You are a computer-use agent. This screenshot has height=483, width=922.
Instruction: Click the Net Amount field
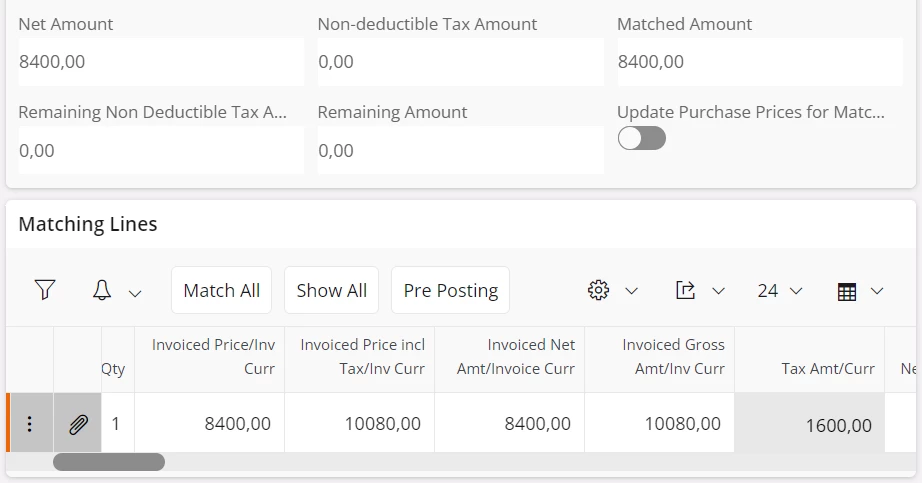click(x=160, y=62)
